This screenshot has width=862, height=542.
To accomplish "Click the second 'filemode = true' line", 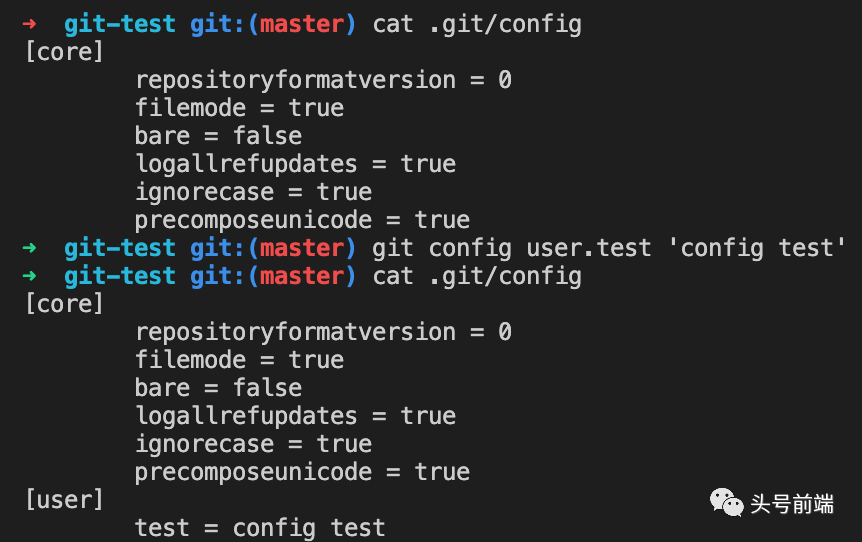I will pos(240,360).
